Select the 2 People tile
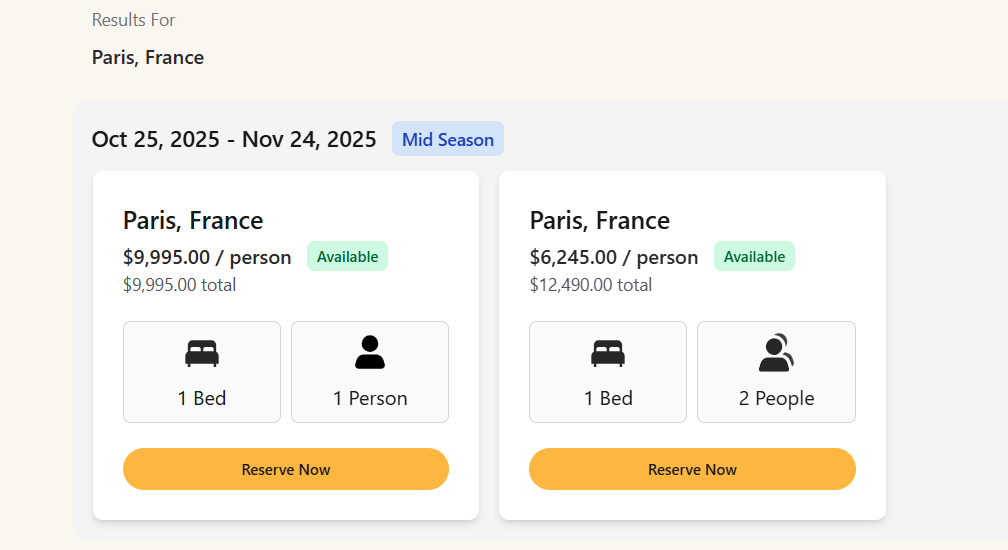Screen dimensions: 1008x550 tap(777, 372)
